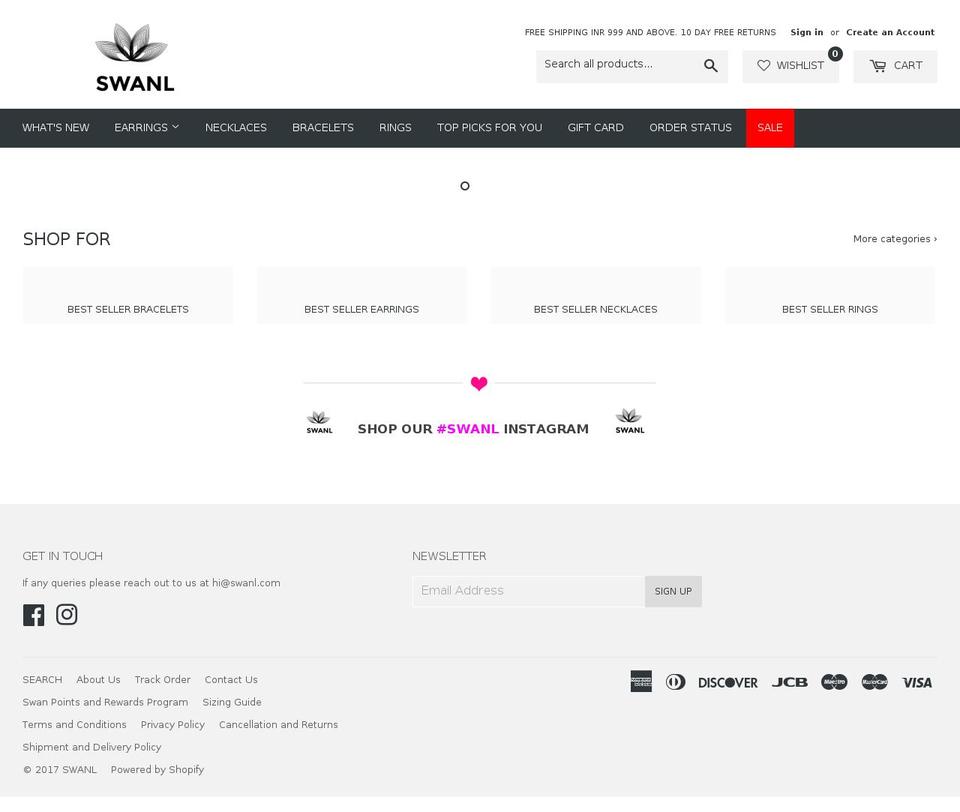Open Top Picks For You menu

click(x=489, y=127)
